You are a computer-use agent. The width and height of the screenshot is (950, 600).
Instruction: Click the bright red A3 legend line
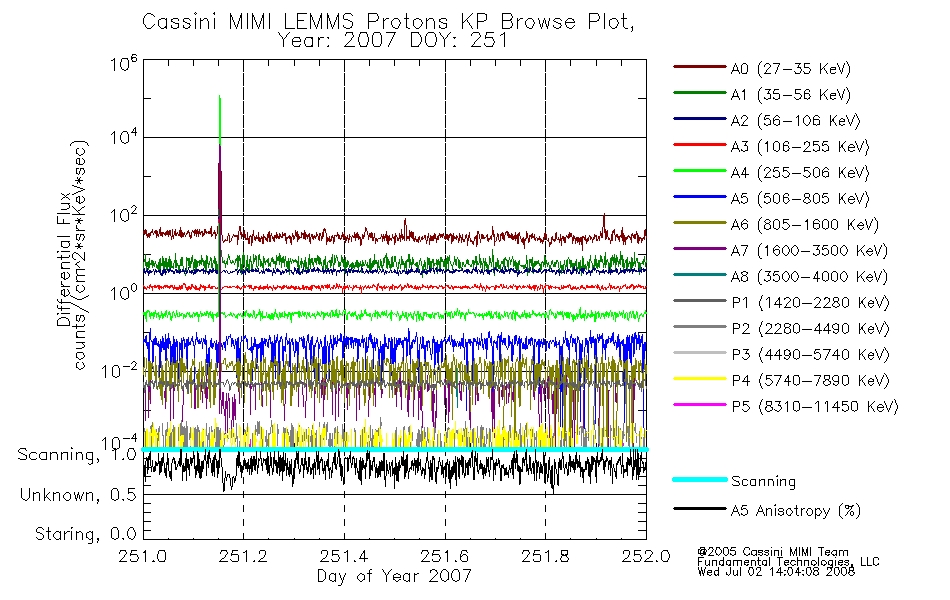(699, 145)
